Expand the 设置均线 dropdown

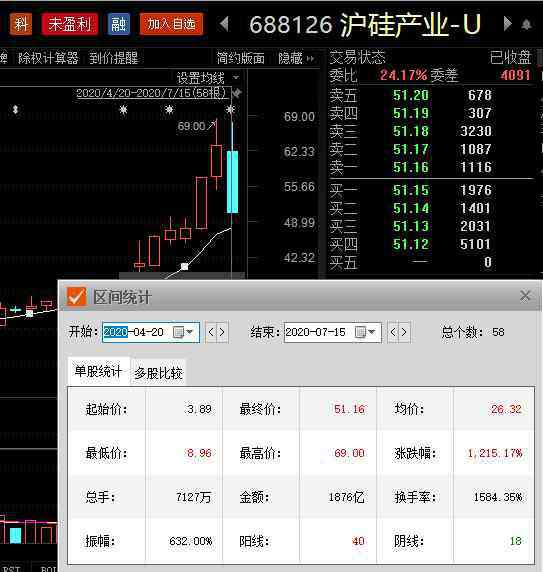236,78
